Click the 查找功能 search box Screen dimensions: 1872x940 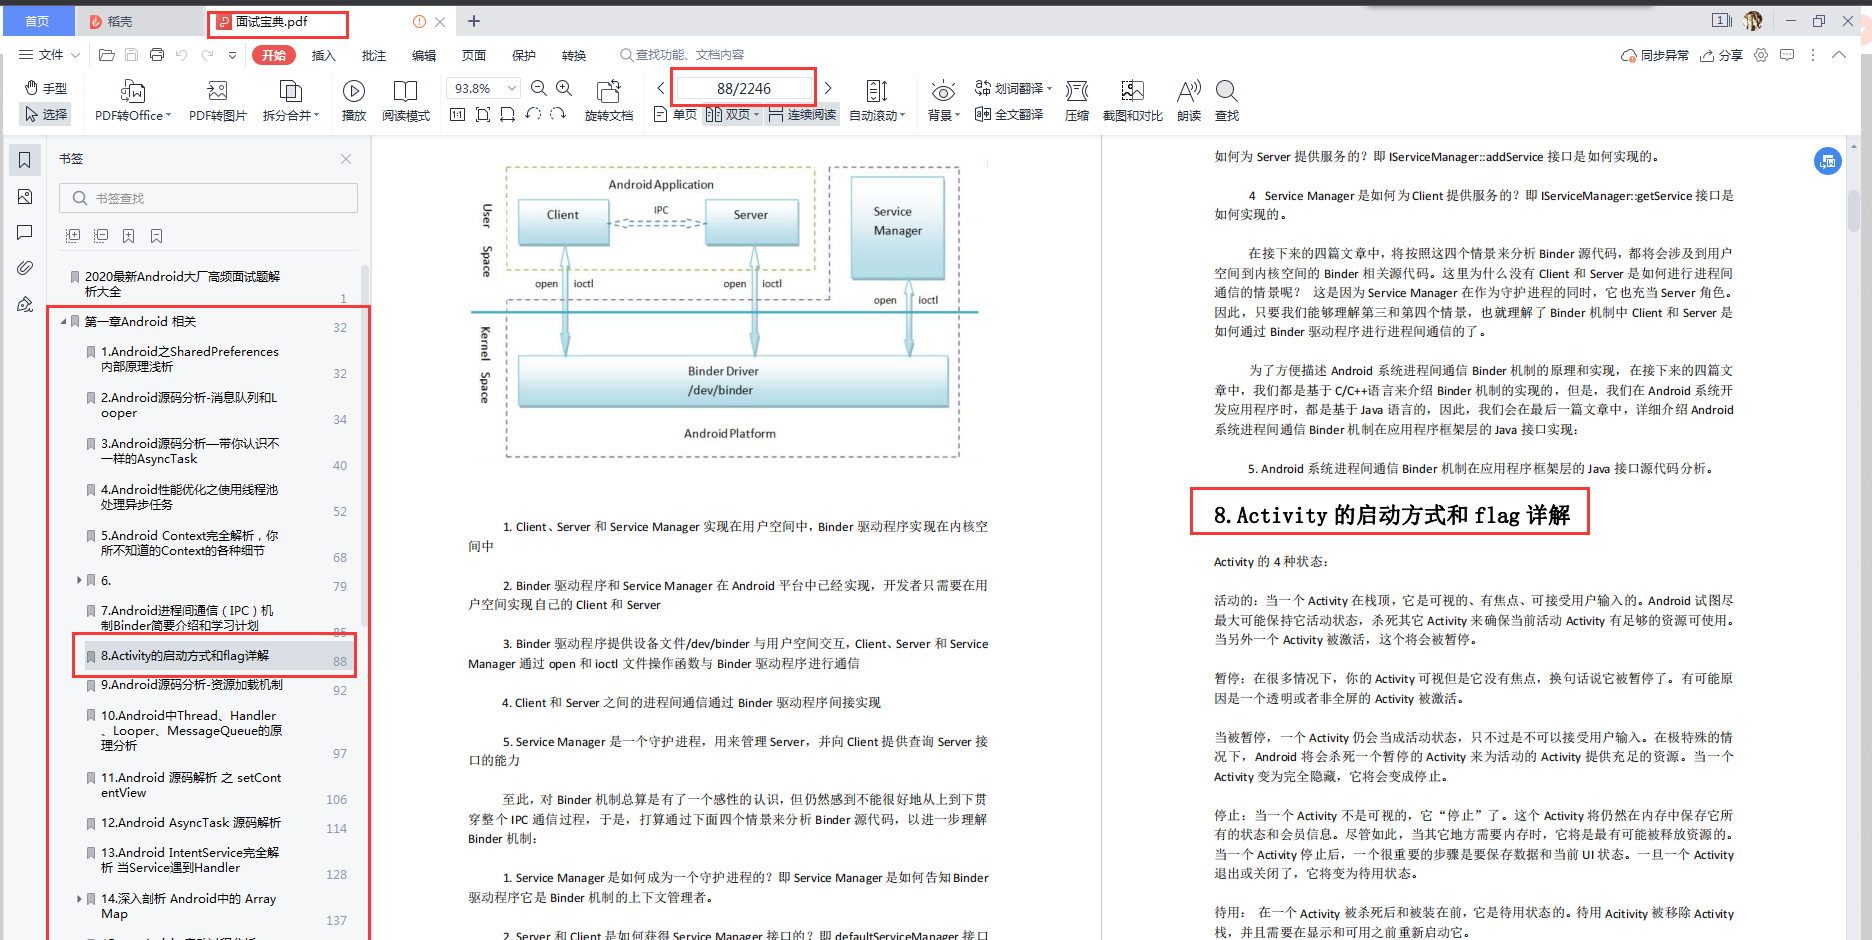click(682, 55)
